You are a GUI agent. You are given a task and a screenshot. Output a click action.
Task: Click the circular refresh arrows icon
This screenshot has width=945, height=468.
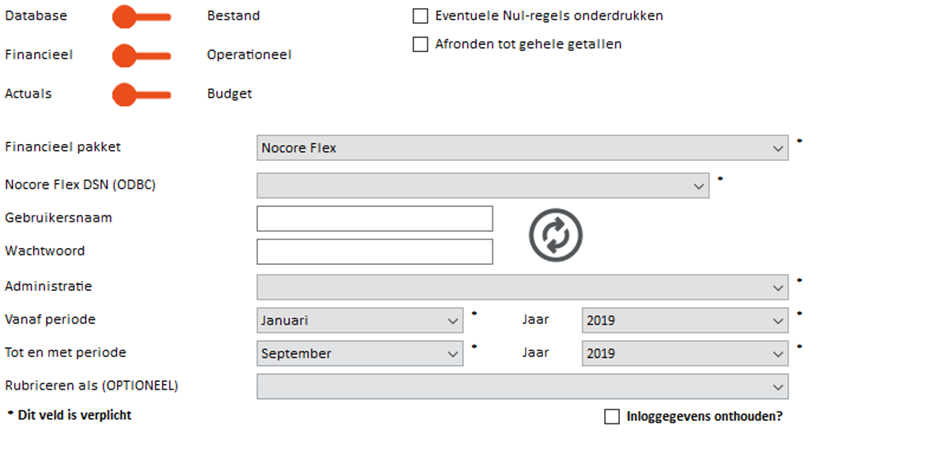click(x=556, y=235)
